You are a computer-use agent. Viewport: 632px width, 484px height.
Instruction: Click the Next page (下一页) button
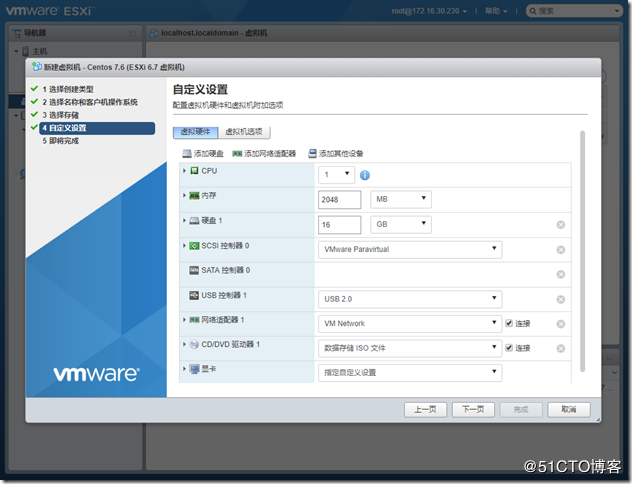(473, 409)
